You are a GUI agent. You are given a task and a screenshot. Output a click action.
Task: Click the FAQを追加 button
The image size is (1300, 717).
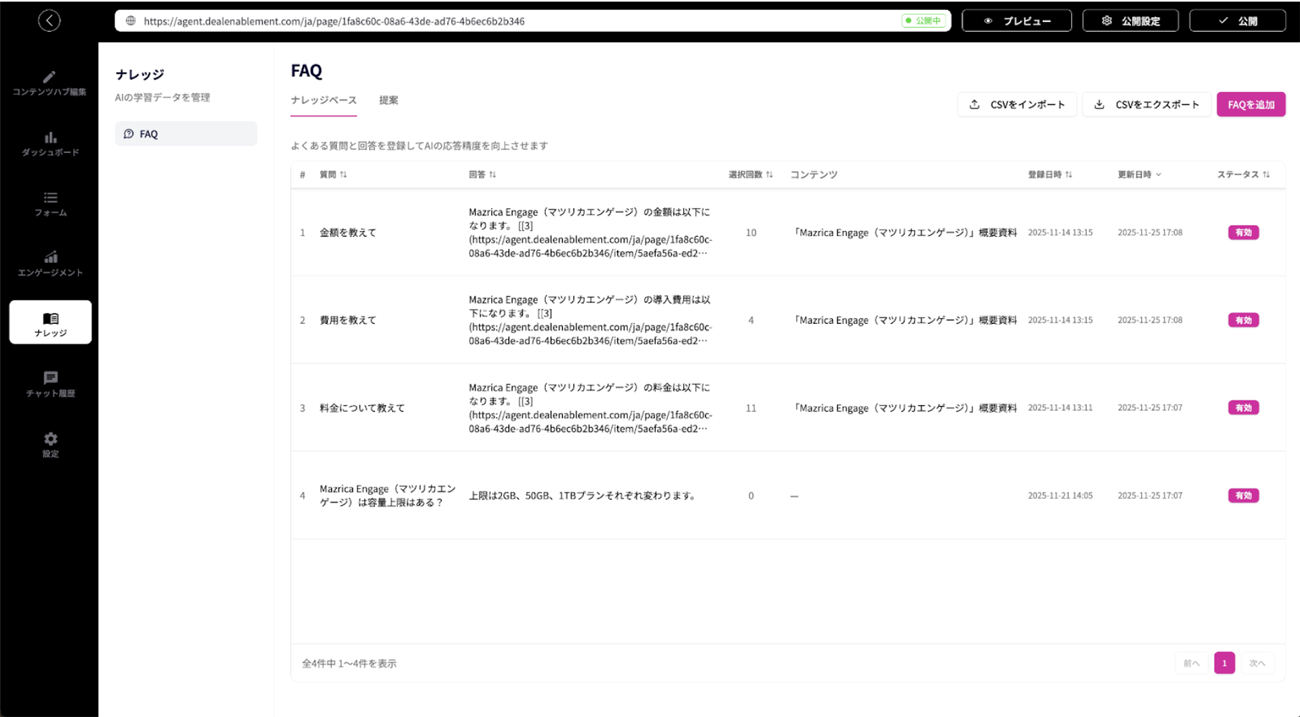1250,105
